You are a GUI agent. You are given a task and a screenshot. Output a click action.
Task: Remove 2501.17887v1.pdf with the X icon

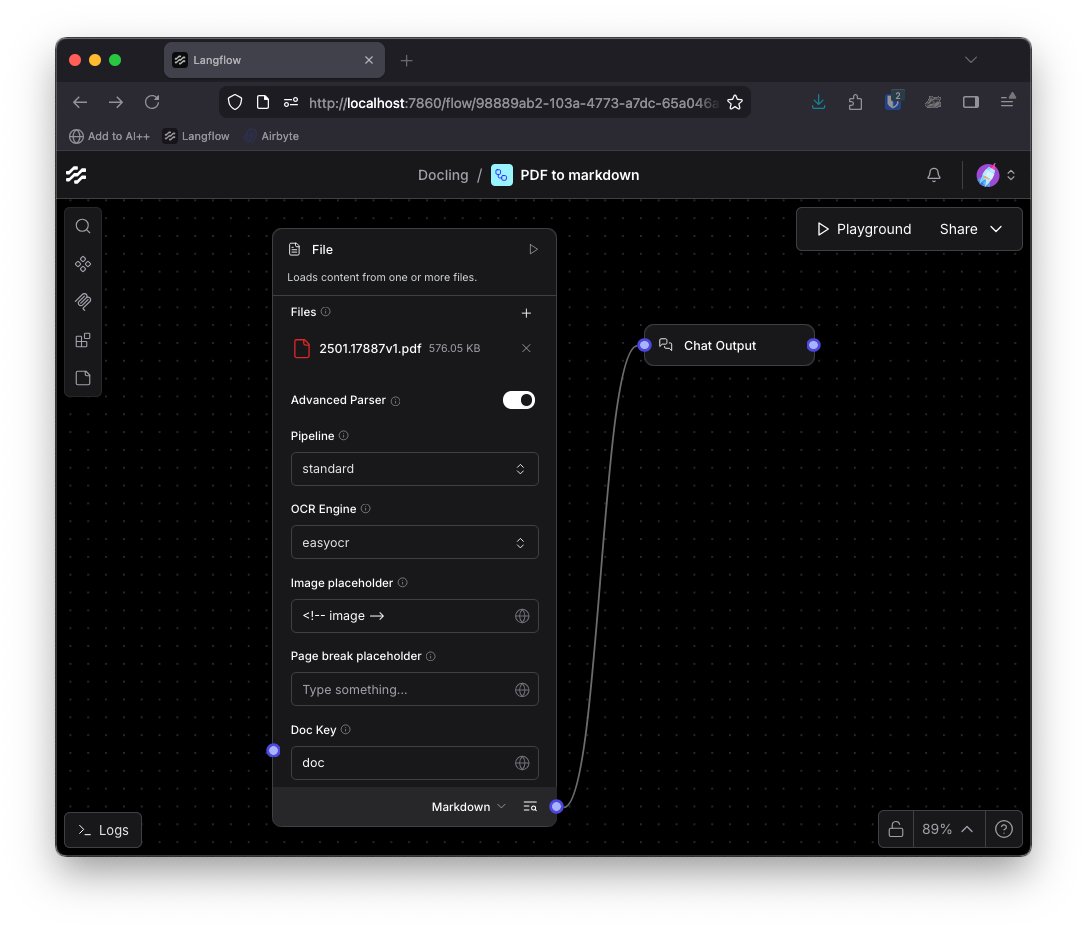526,348
